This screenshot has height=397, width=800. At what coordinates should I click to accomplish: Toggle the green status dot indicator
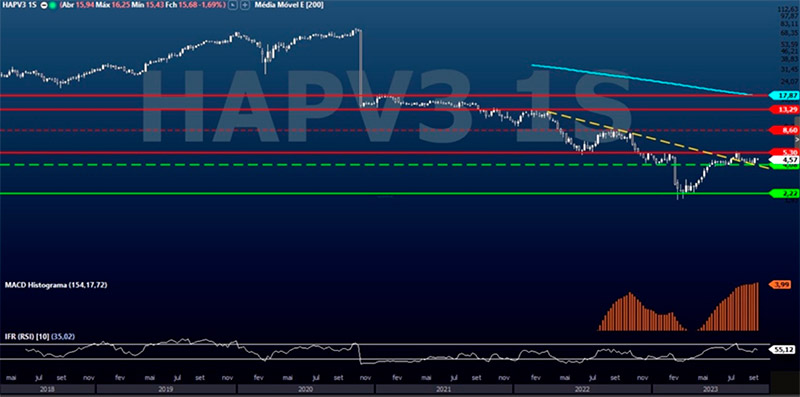click(x=53, y=5)
